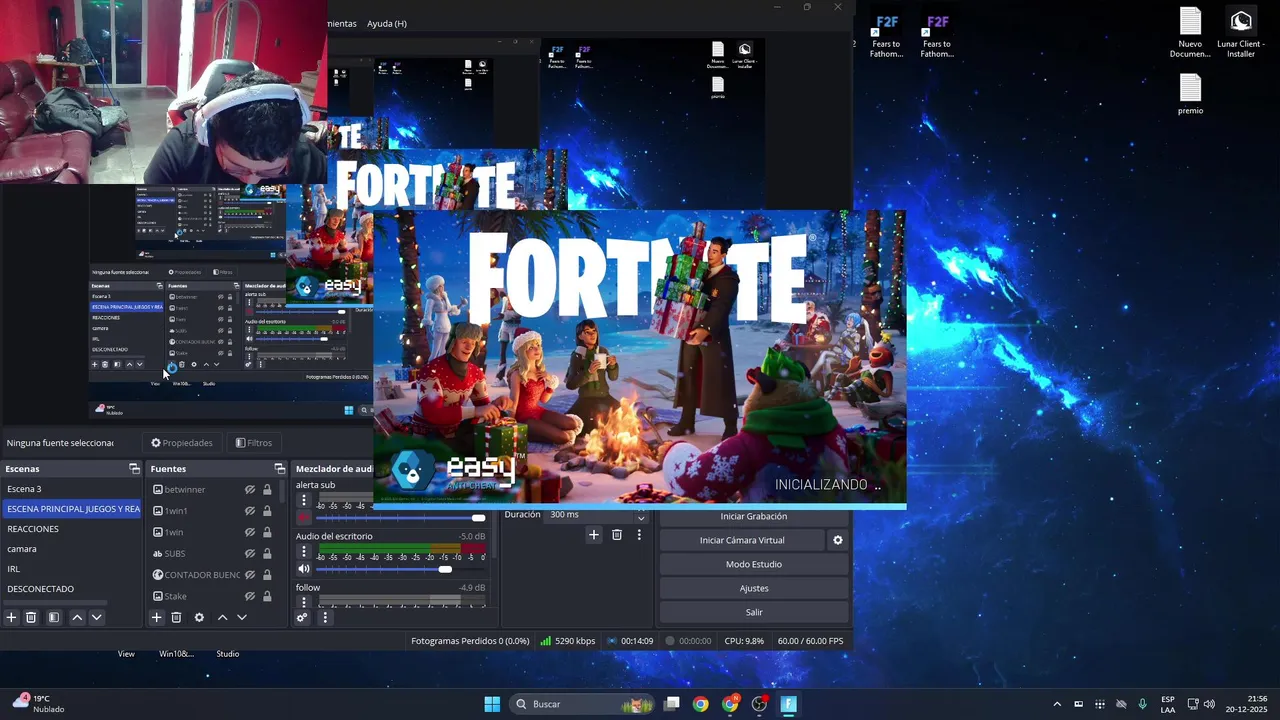Move source up in Fuentes toolbar
This screenshot has height=720, width=1280.
222,618
